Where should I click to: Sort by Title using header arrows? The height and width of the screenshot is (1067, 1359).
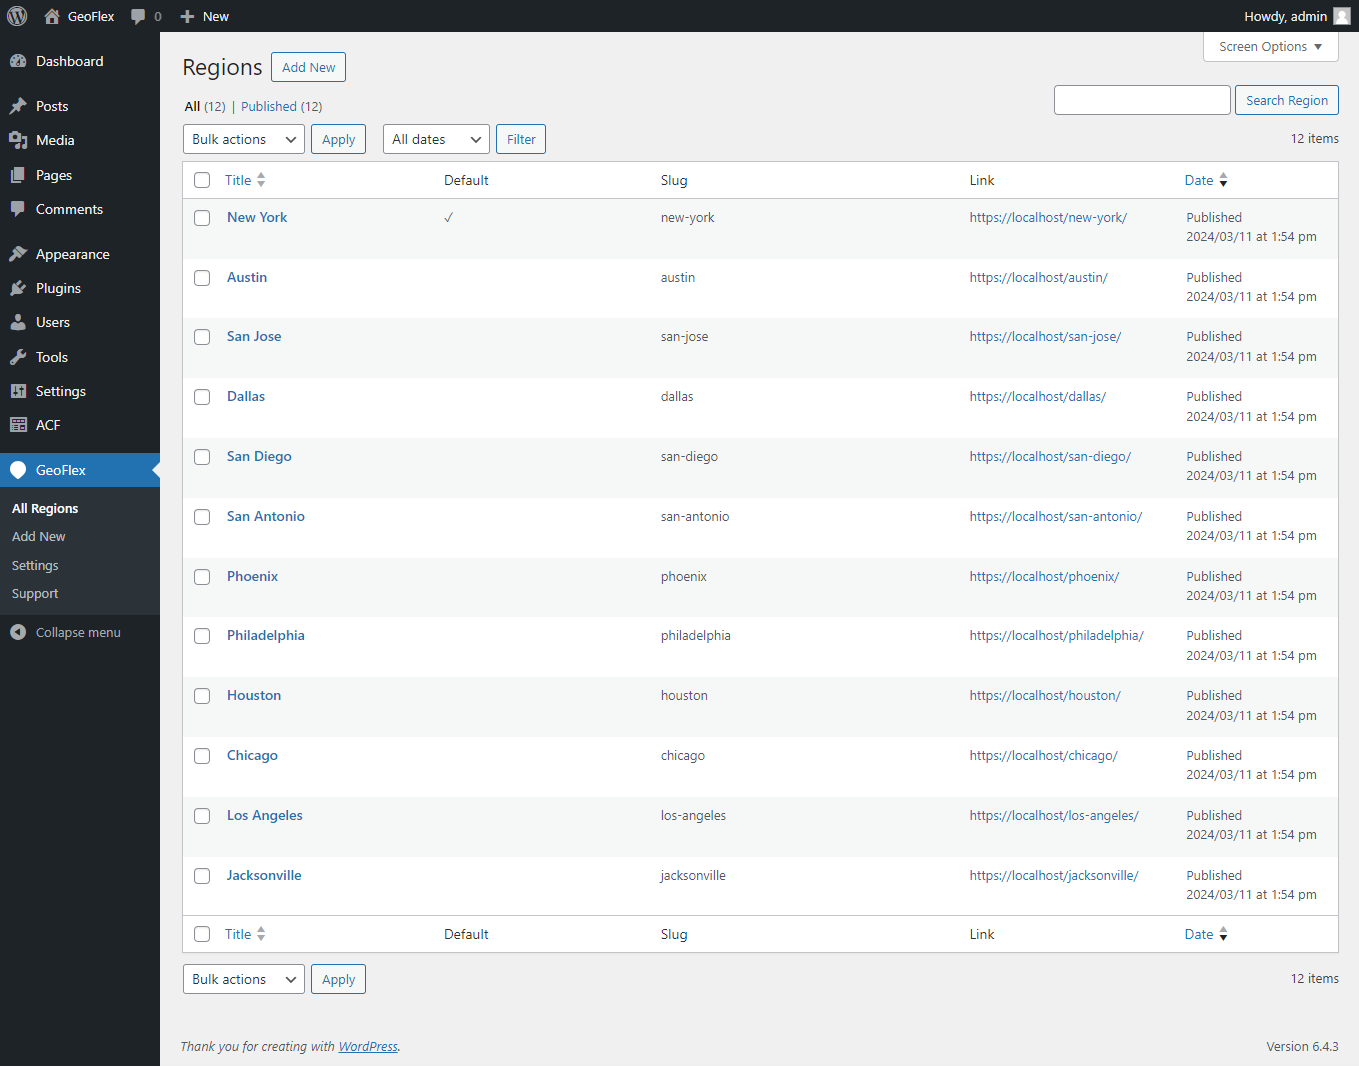261,180
